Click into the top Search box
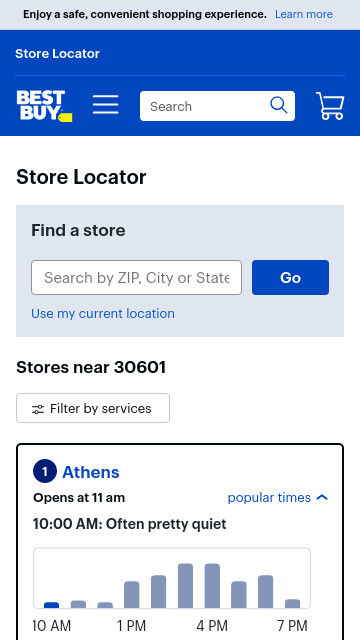 point(203,106)
